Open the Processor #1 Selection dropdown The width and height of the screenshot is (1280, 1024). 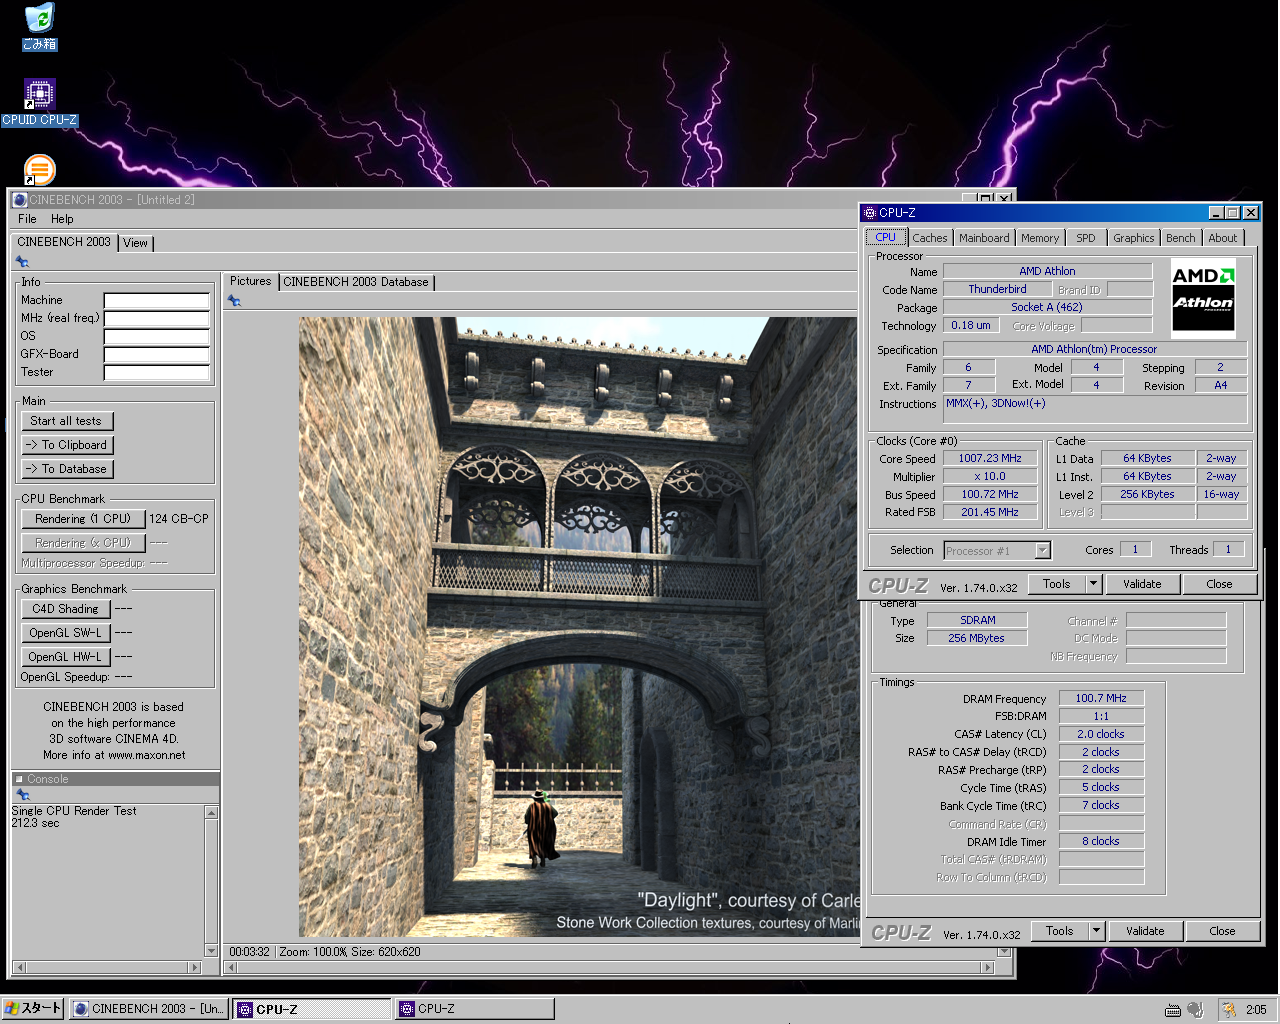coord(997,550)
